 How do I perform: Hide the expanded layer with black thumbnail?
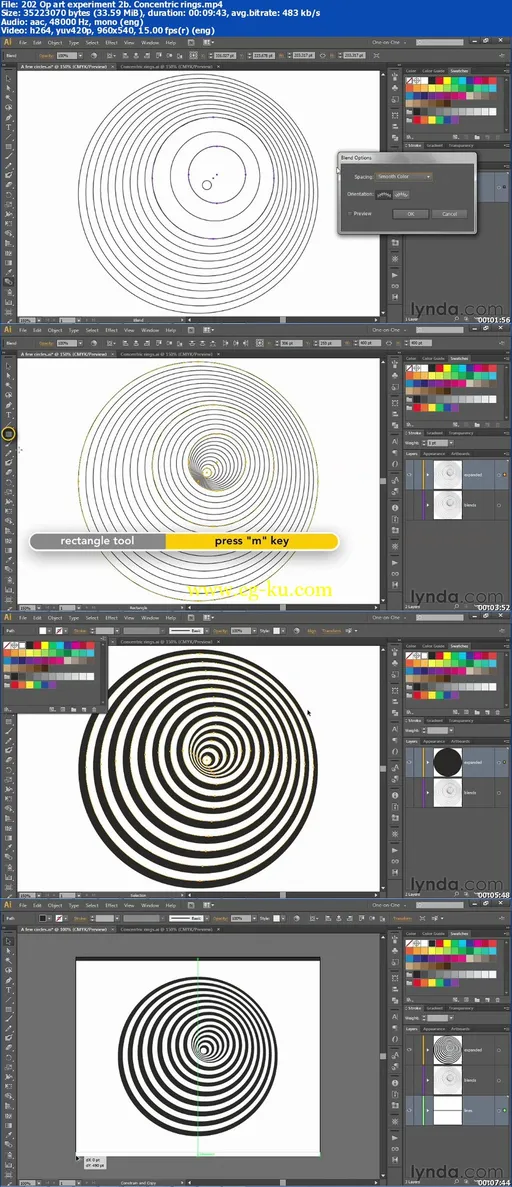pos(410,762)
